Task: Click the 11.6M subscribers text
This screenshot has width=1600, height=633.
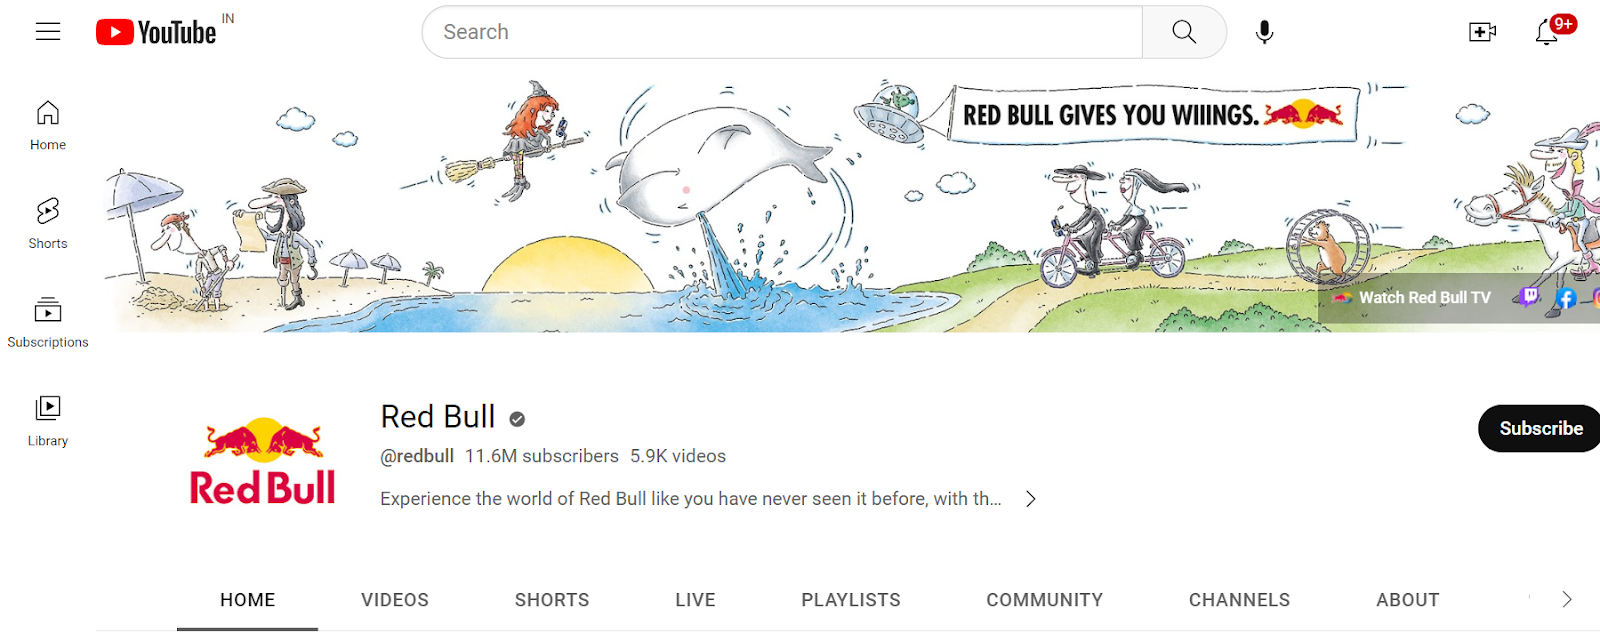Action: 542,456
